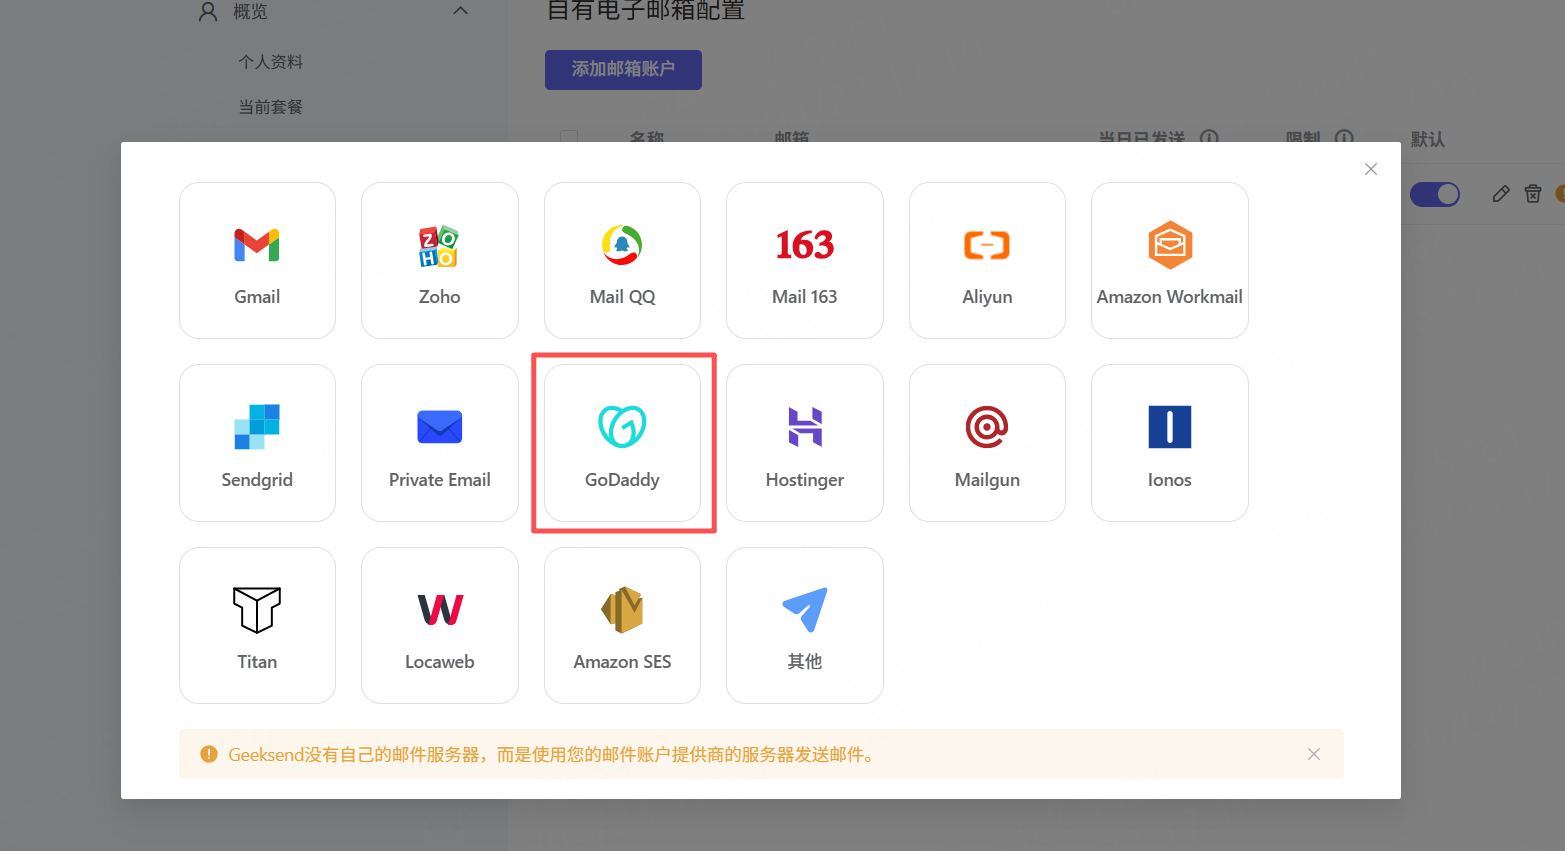Image resolution: width=1565 pixels, height=851 pixels.
Task: Choose the Titan mail provider
Action: (257, 625)
